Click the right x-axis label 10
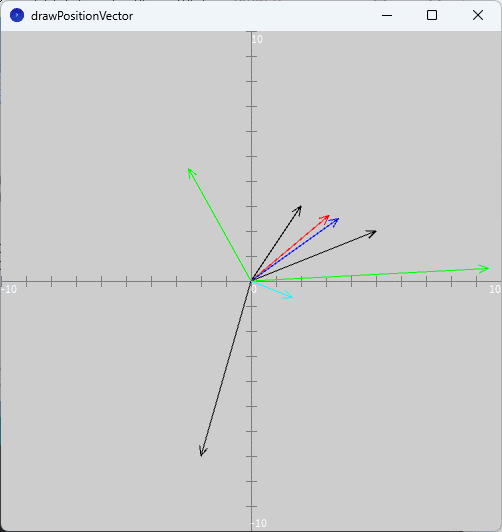The image size is (502, 532). pyautogui.click(x=495, y=289)
